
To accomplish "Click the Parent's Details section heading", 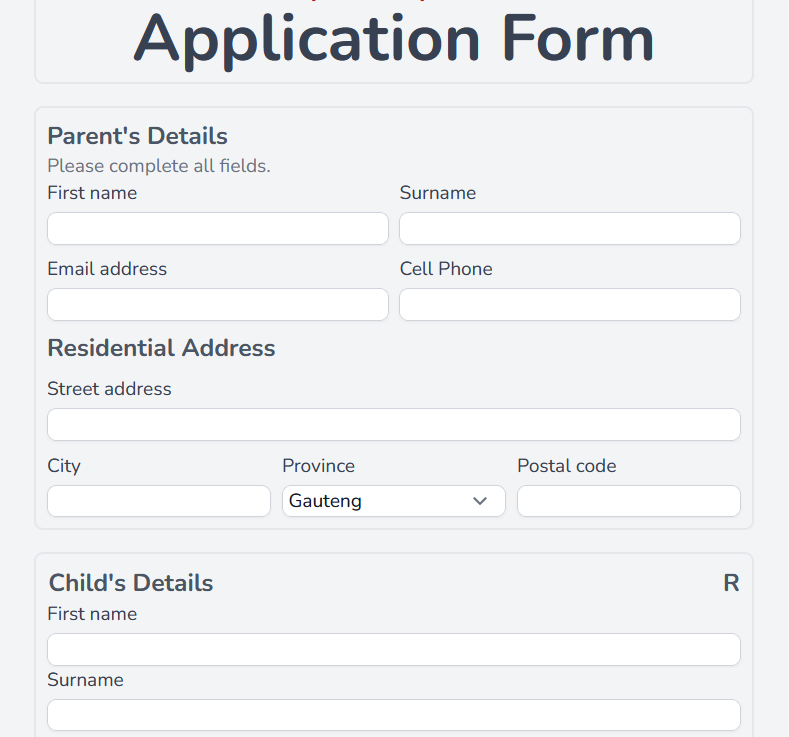I will 137,136.
